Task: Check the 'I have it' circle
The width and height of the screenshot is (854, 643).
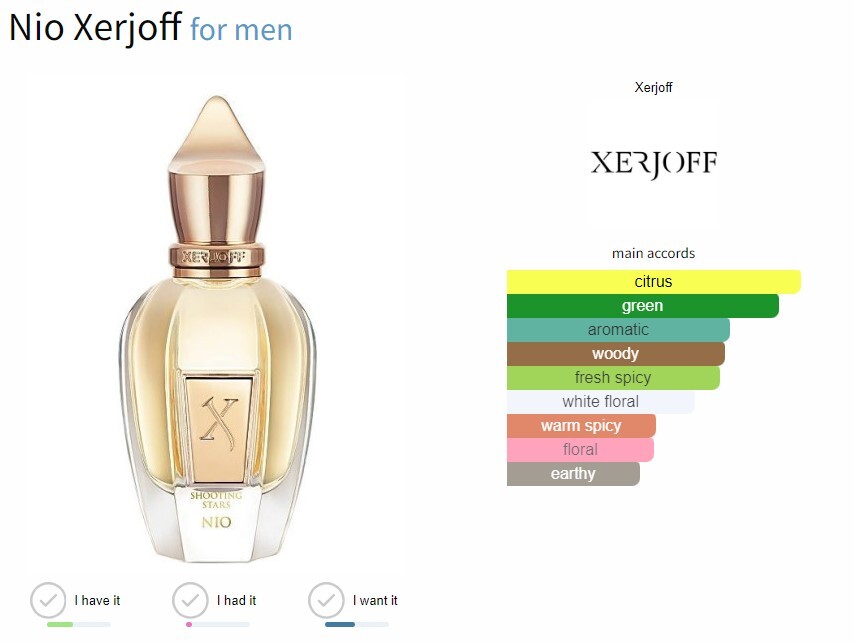Action: click(48, 600)
